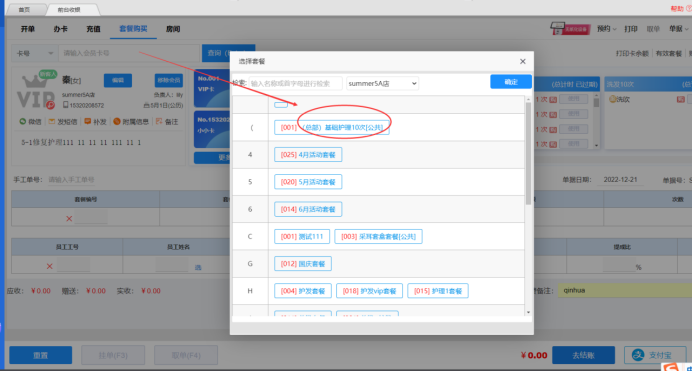The height and width of the screenshot is (372, 692).
Task: Focus the package search input in dialog
Action: coord(295,83)
